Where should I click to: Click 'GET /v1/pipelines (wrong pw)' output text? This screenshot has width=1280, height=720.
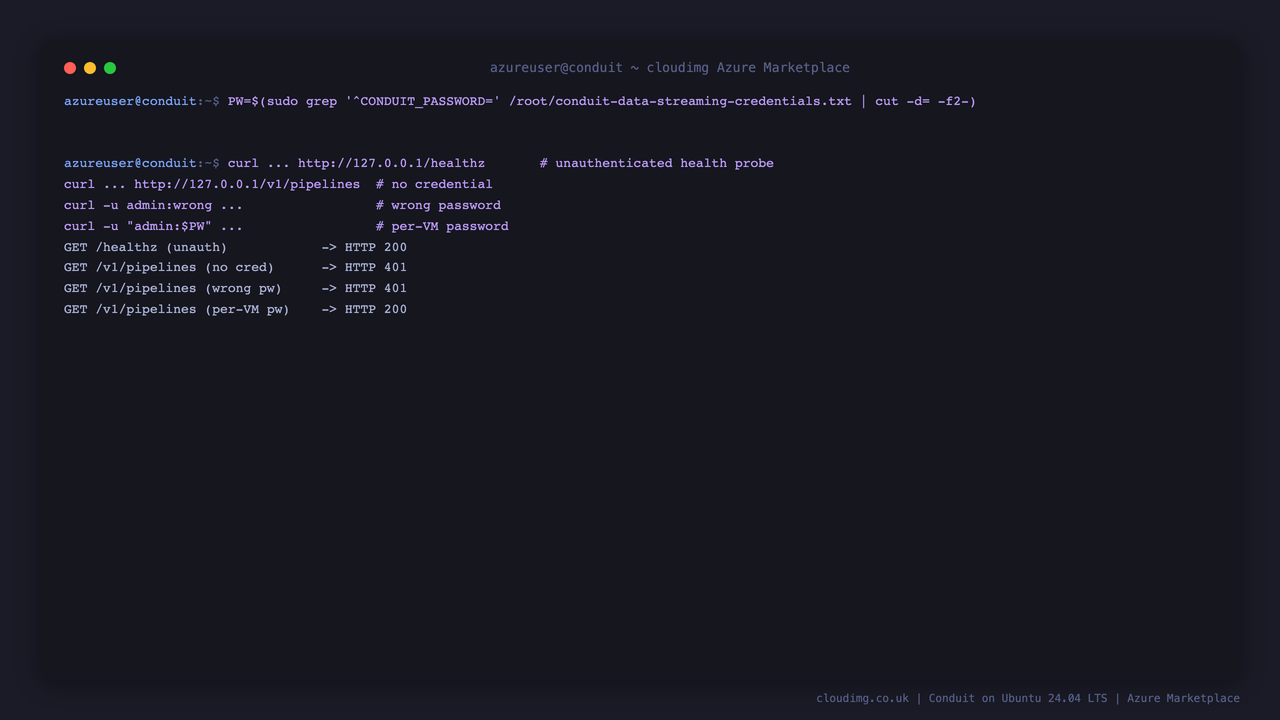(x=173, y=288)
